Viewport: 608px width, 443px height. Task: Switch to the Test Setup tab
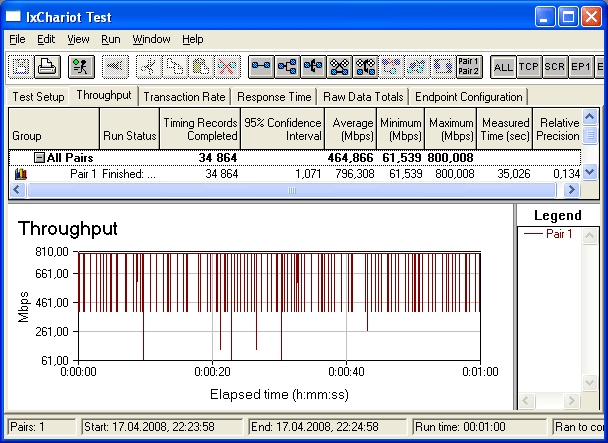point(38,97)
